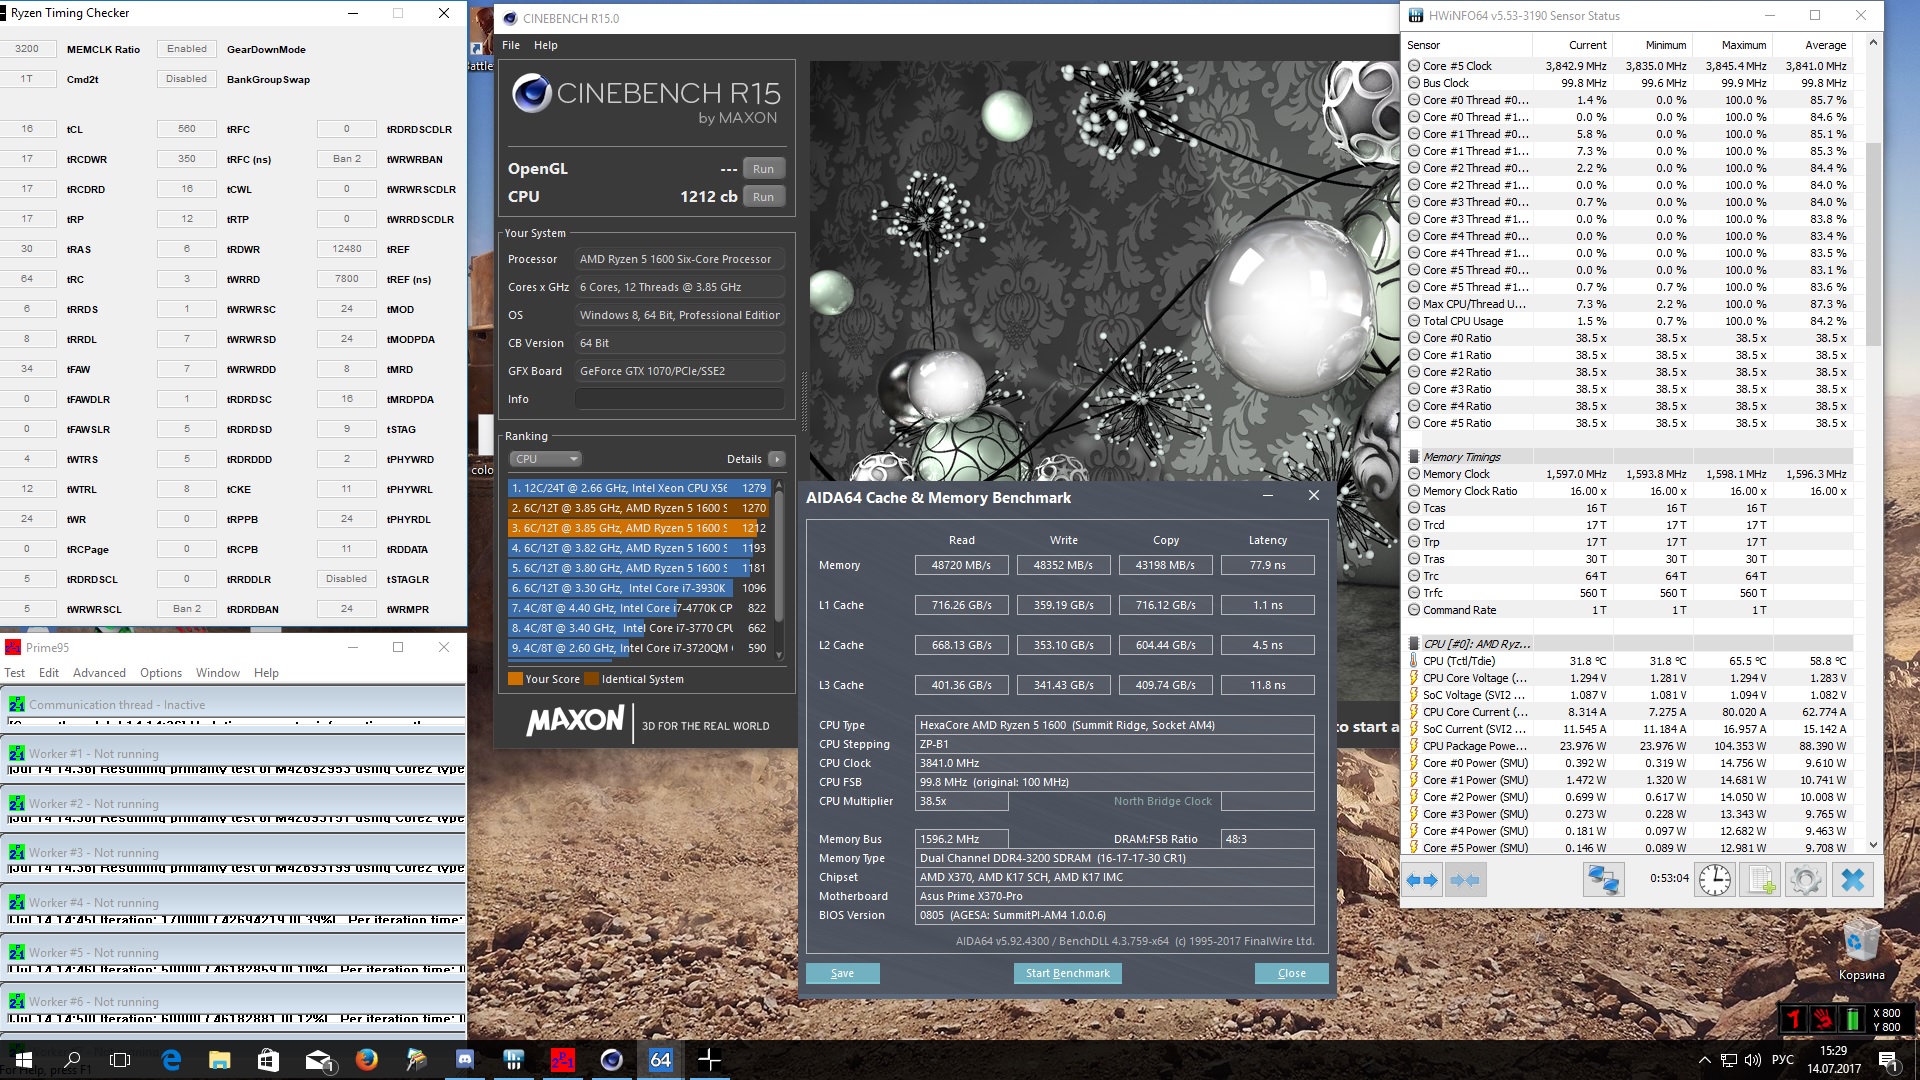This screenshot has height=1080, width=1920.
Task: Open Discord from the taskbar
Action: 465,1059
